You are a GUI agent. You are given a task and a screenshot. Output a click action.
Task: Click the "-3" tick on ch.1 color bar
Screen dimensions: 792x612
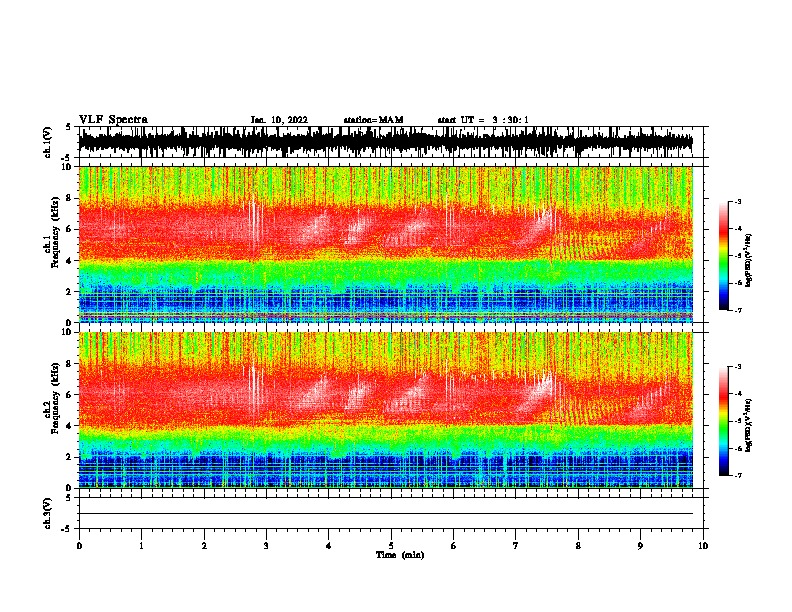point(737,201)
